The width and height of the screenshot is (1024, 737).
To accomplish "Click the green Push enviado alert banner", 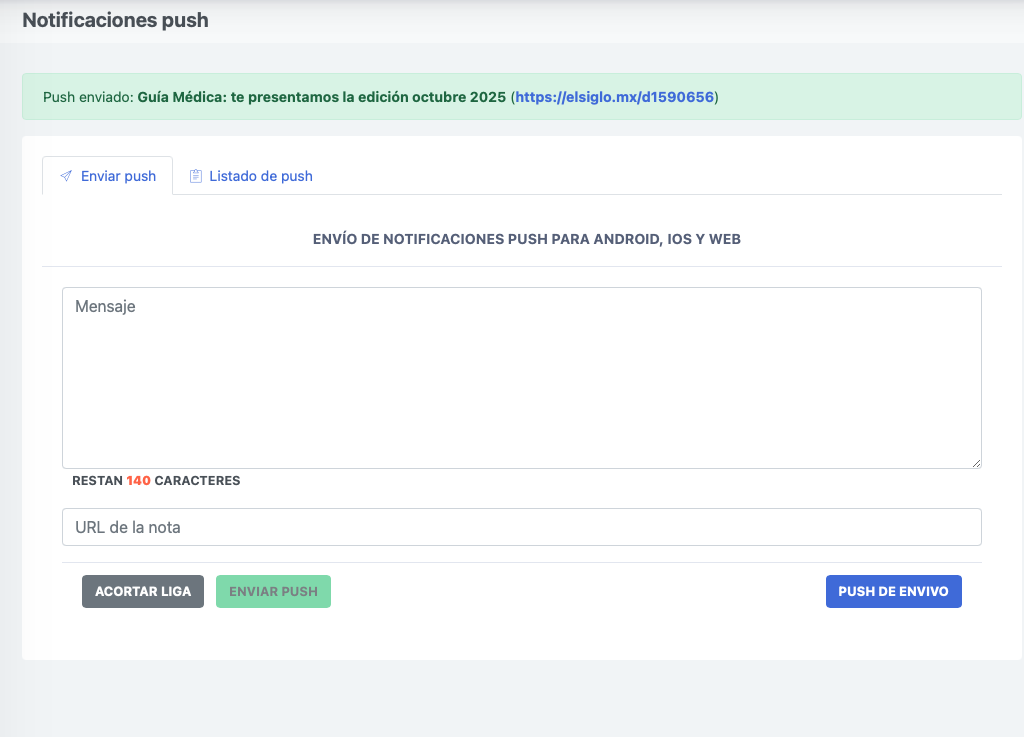I will point(850,97).
